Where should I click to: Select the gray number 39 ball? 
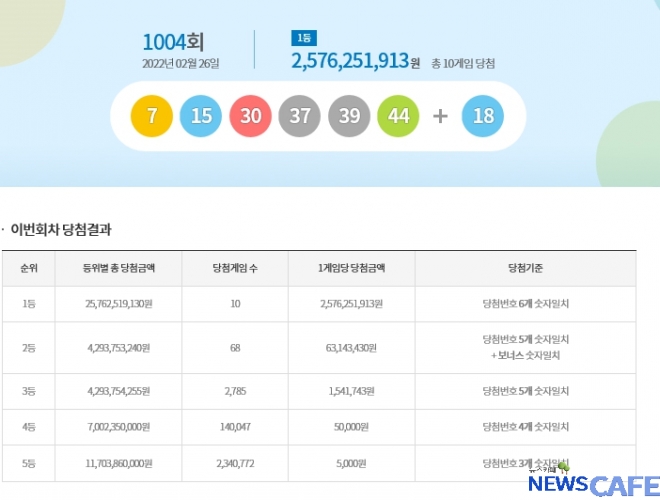coord(348,116)
